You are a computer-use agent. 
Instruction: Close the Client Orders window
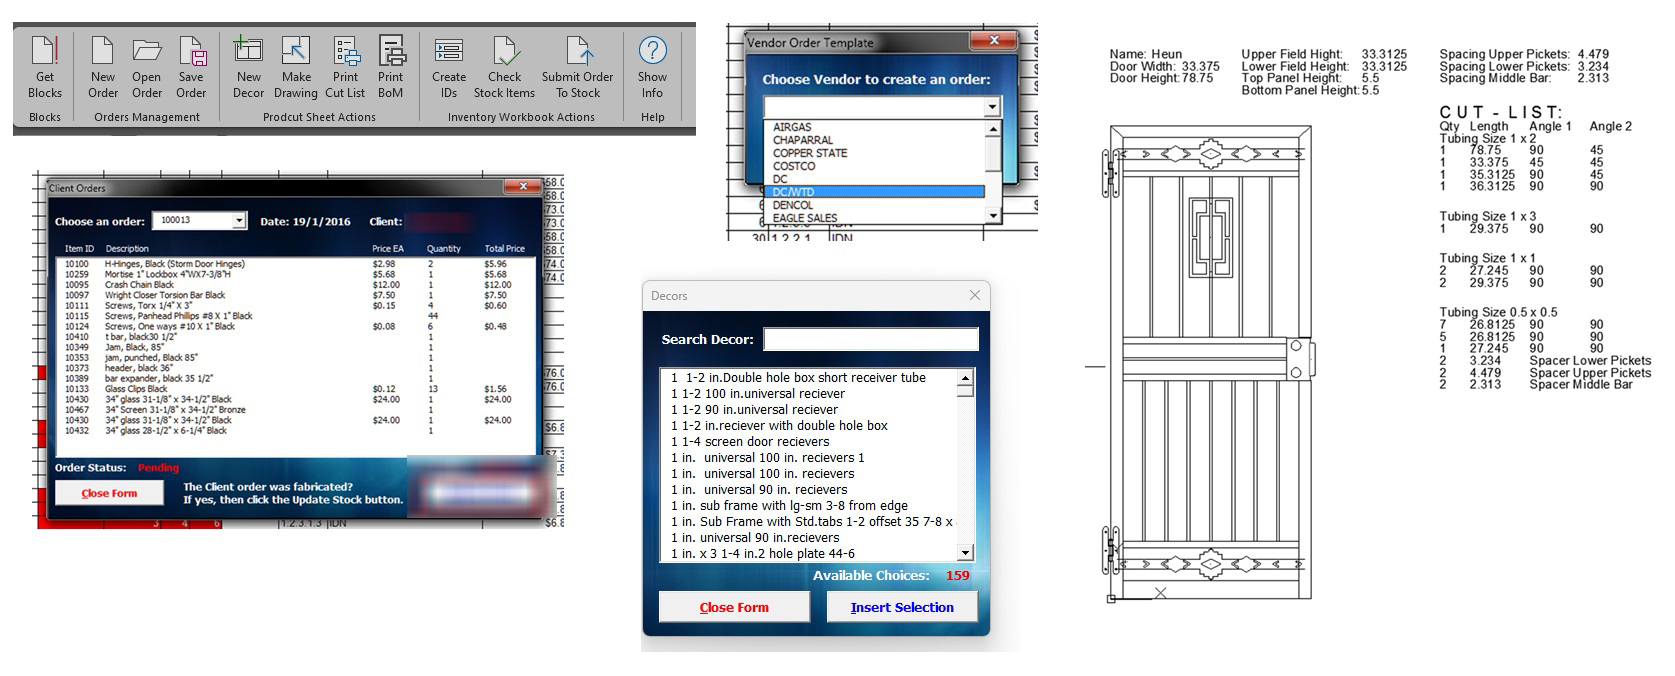pos(522,187)
